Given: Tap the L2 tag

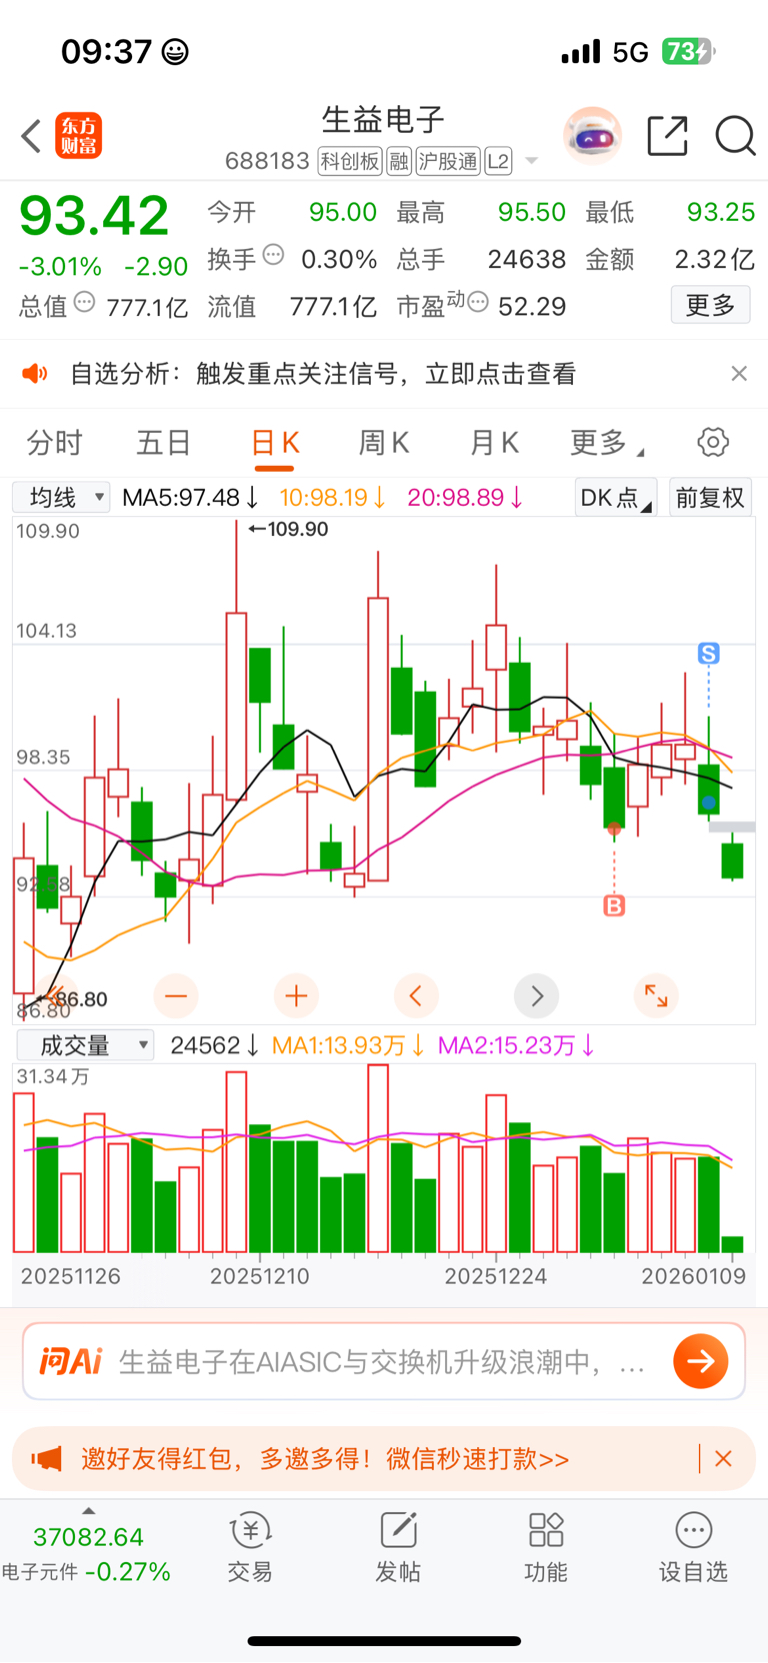Looking at the screenshot, I should pyautogui.click(x=498, y=161).
